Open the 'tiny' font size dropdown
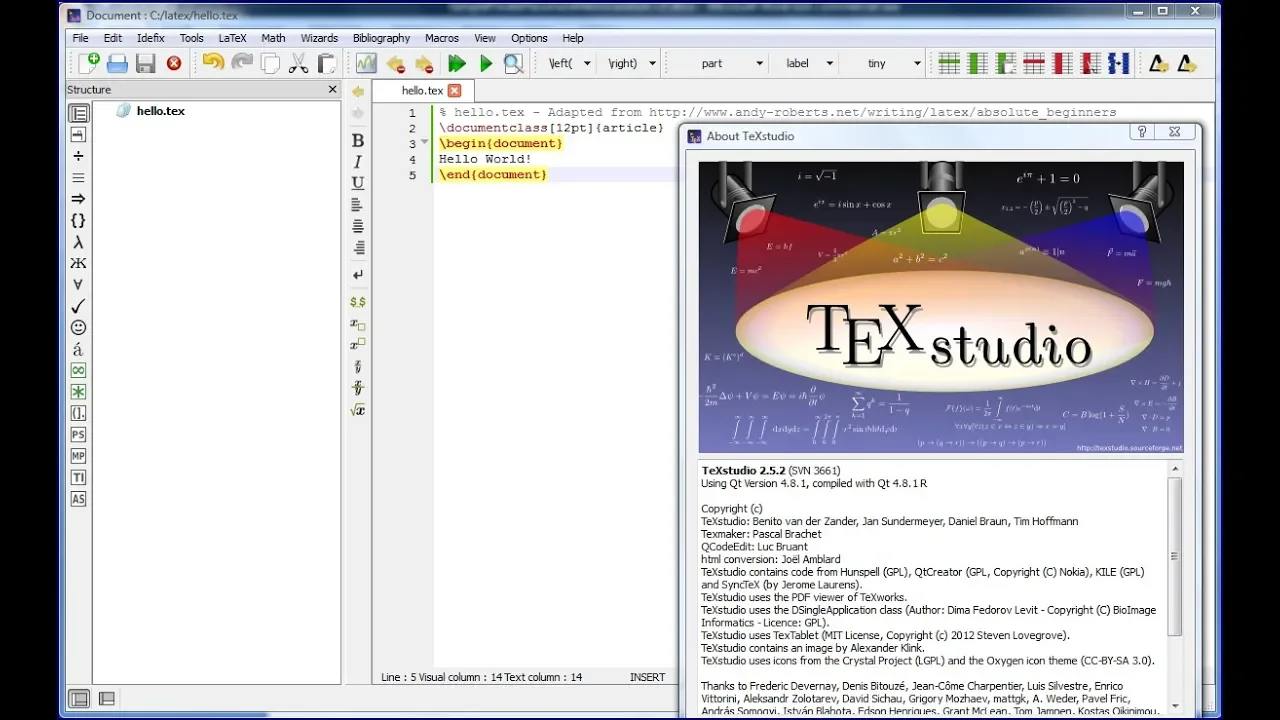 [917, 63]
